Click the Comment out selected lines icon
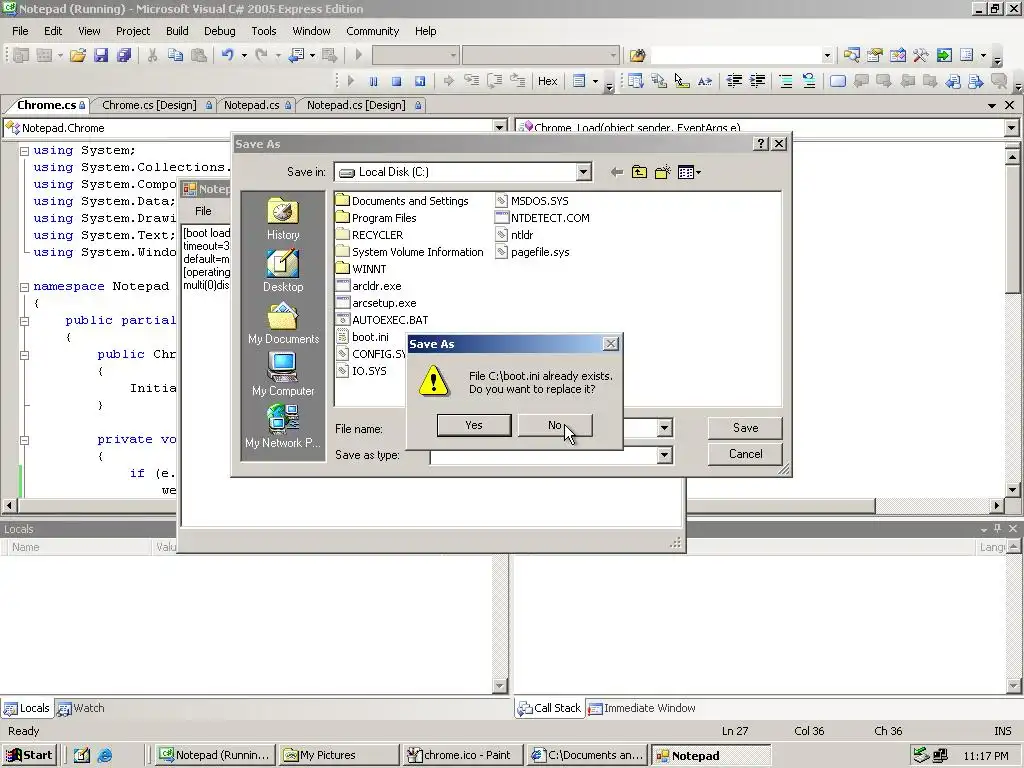 coord(786,81)
